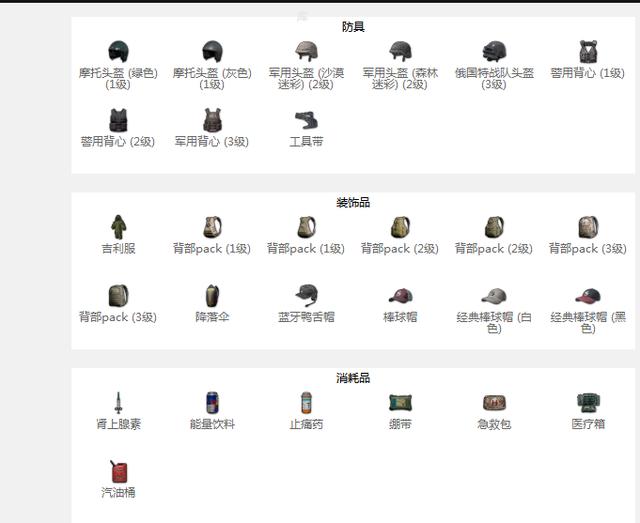Click the 警用背心 (1级) vest icon
640x523 pixels.
click(588, 51)
